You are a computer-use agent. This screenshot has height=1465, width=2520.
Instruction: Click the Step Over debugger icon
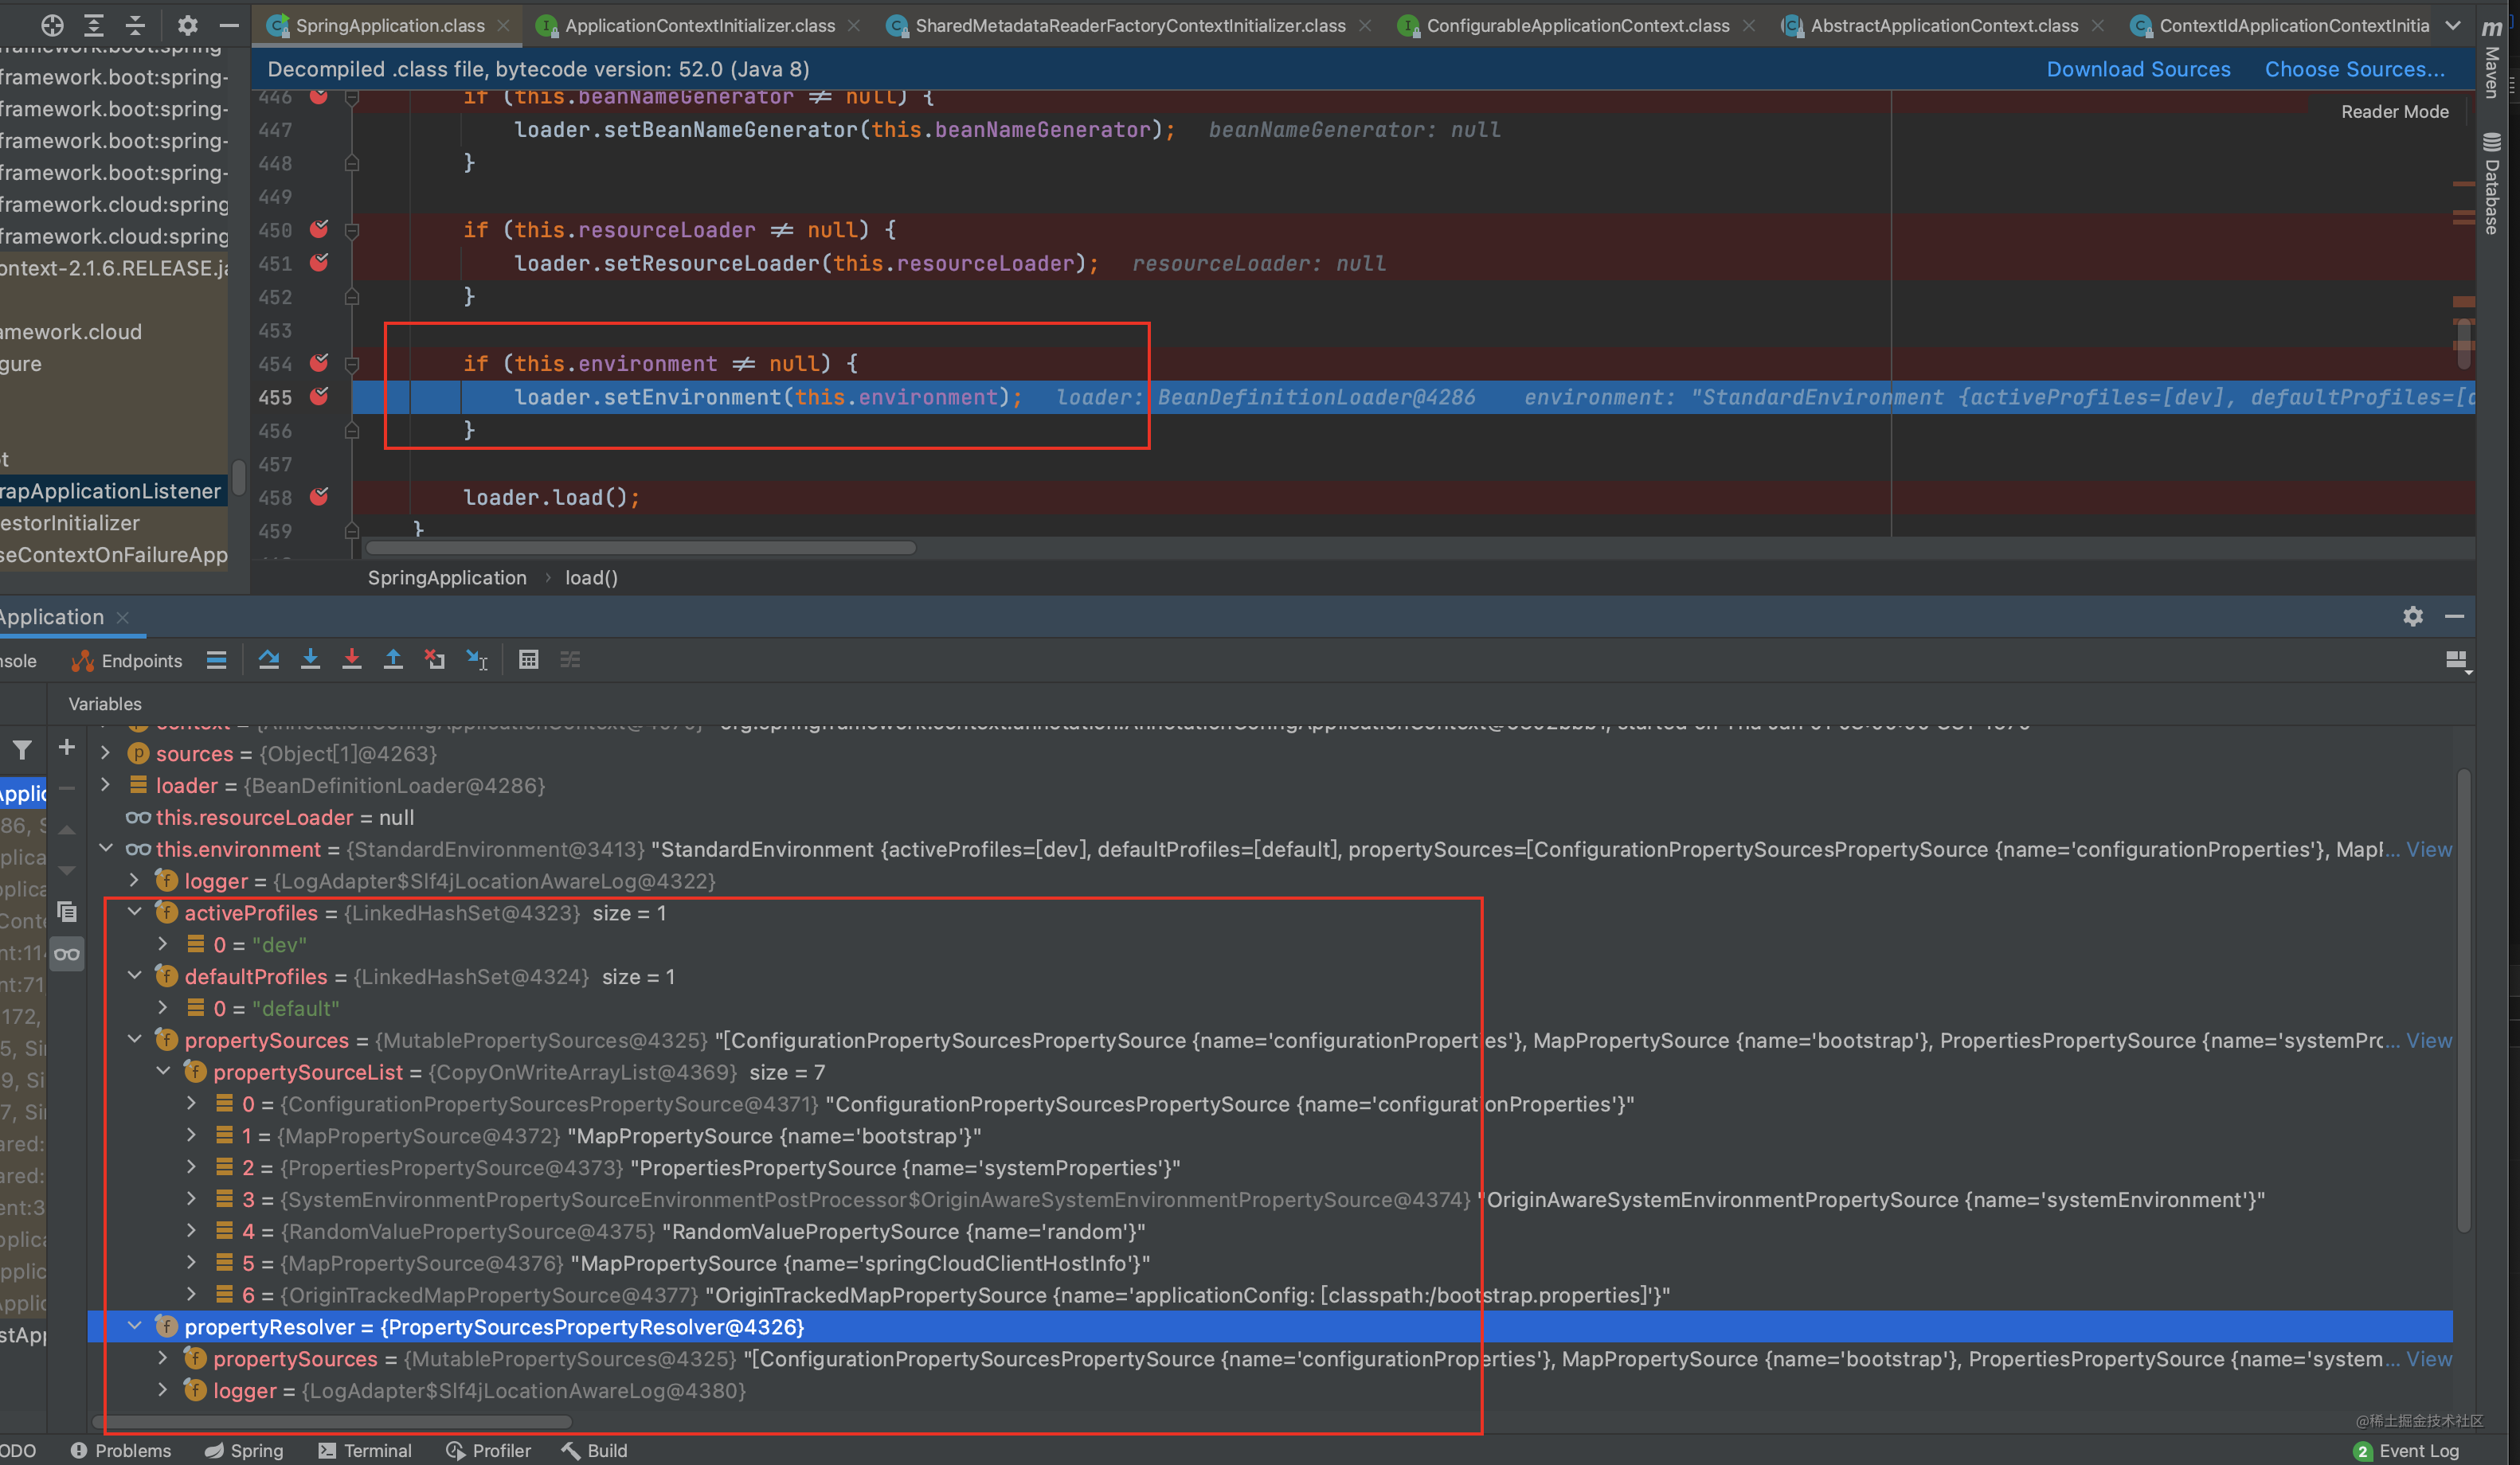(x=269, y=659)
